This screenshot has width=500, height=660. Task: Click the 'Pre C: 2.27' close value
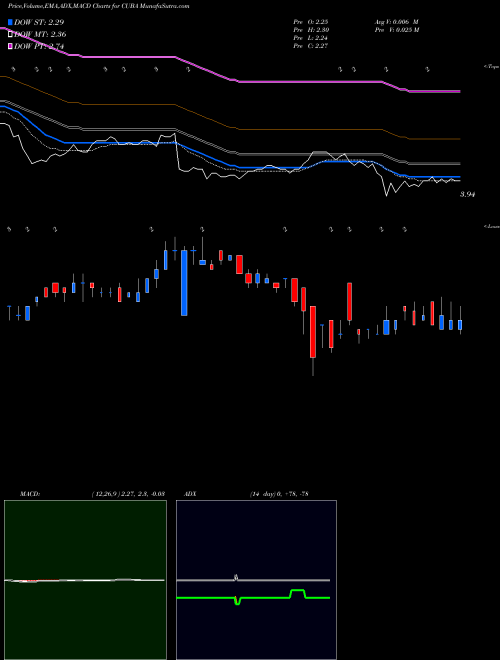(311, 46)
